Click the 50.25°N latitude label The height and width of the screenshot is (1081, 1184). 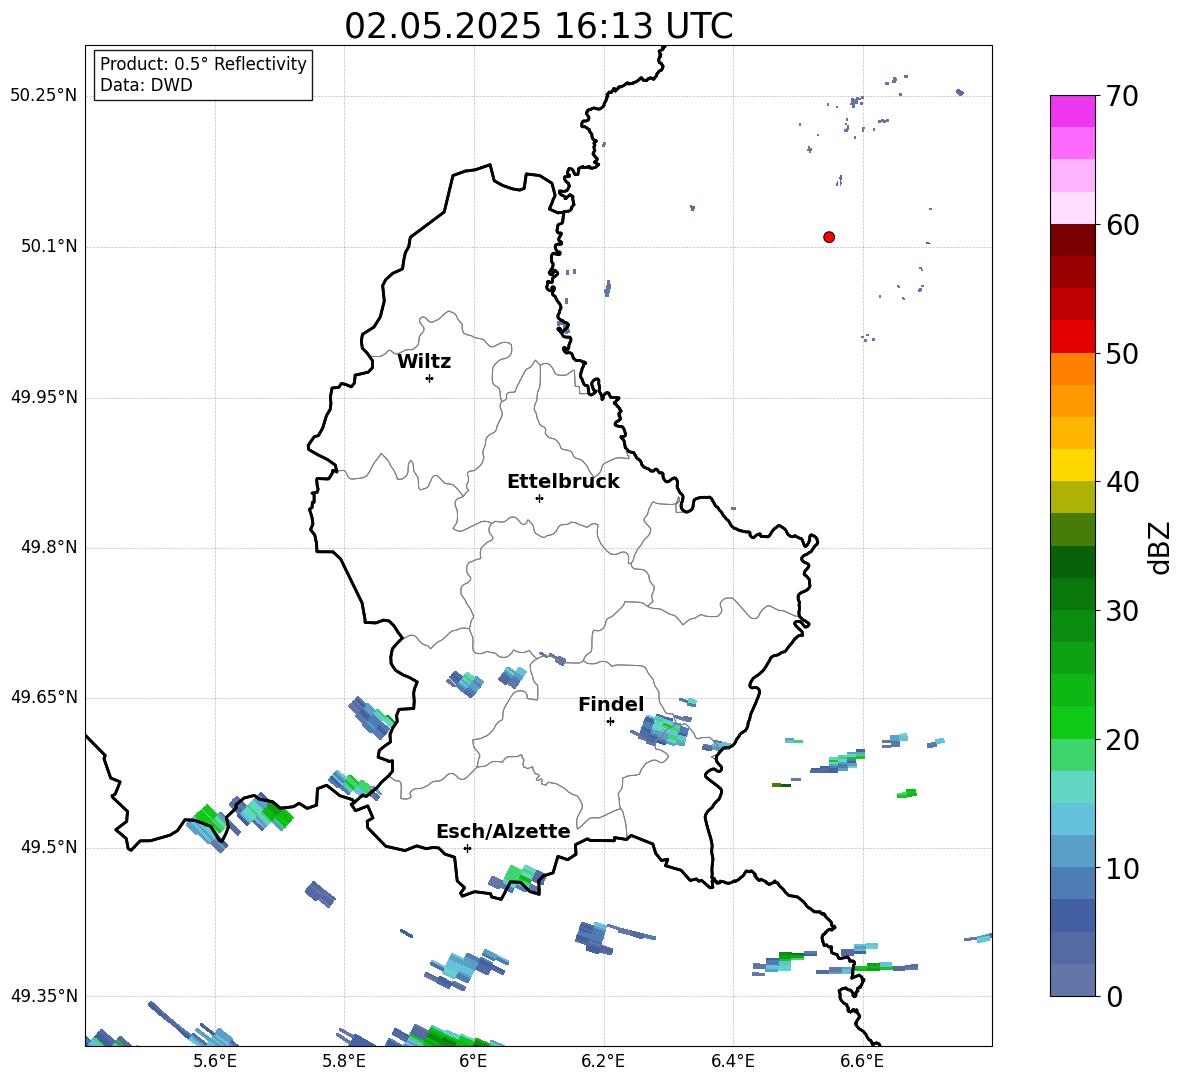[x=44, y=95]
